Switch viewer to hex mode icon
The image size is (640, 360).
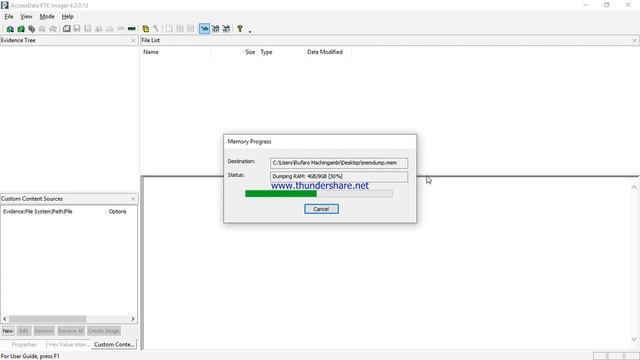click(226, 29)
